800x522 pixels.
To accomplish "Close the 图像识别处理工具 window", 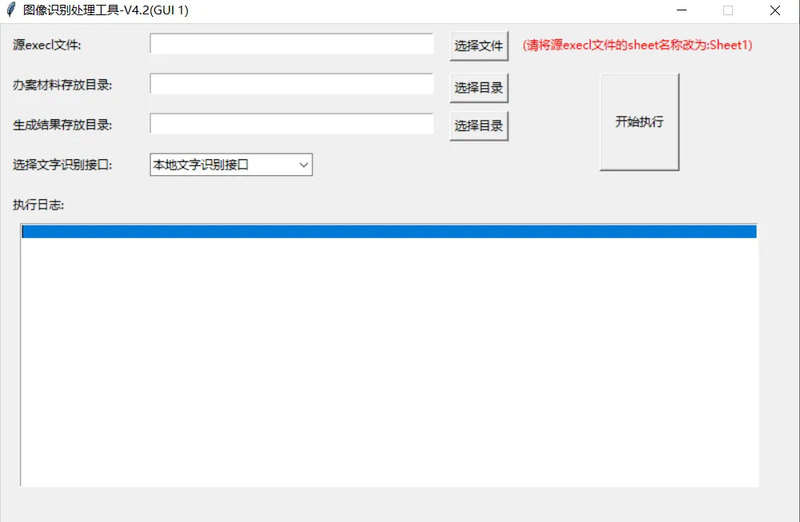I will 775,10.
